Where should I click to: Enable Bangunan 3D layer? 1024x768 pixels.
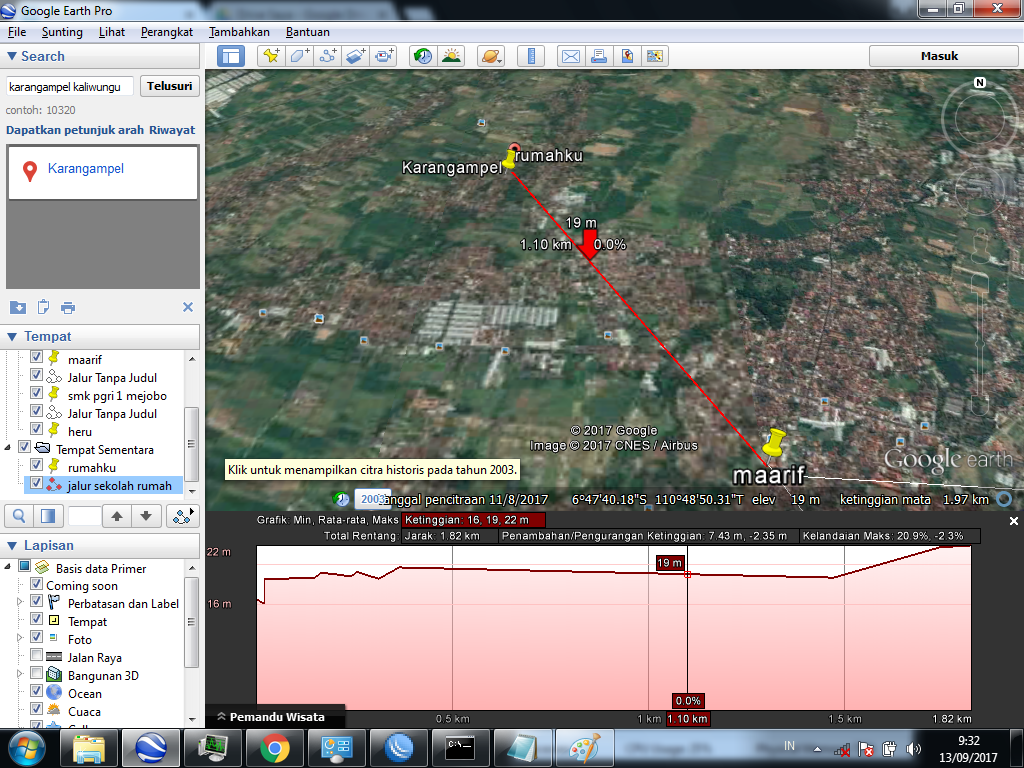click(x=37, y=673)
